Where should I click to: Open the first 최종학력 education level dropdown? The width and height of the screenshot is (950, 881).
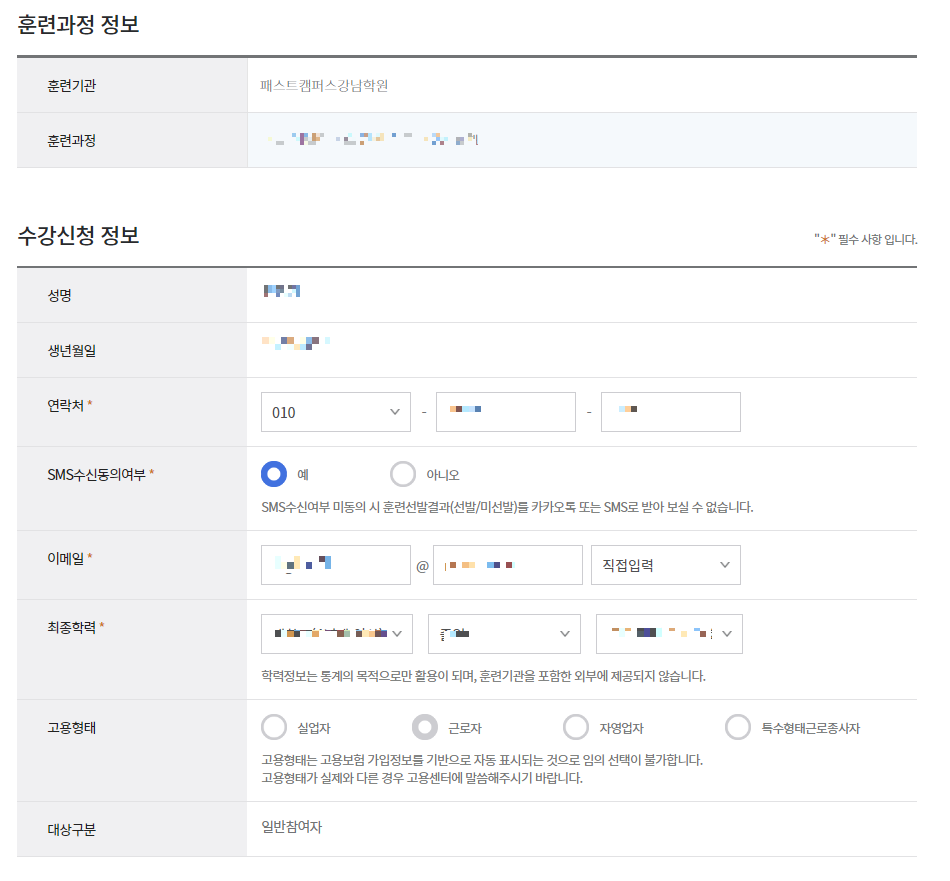coord(336,633)
